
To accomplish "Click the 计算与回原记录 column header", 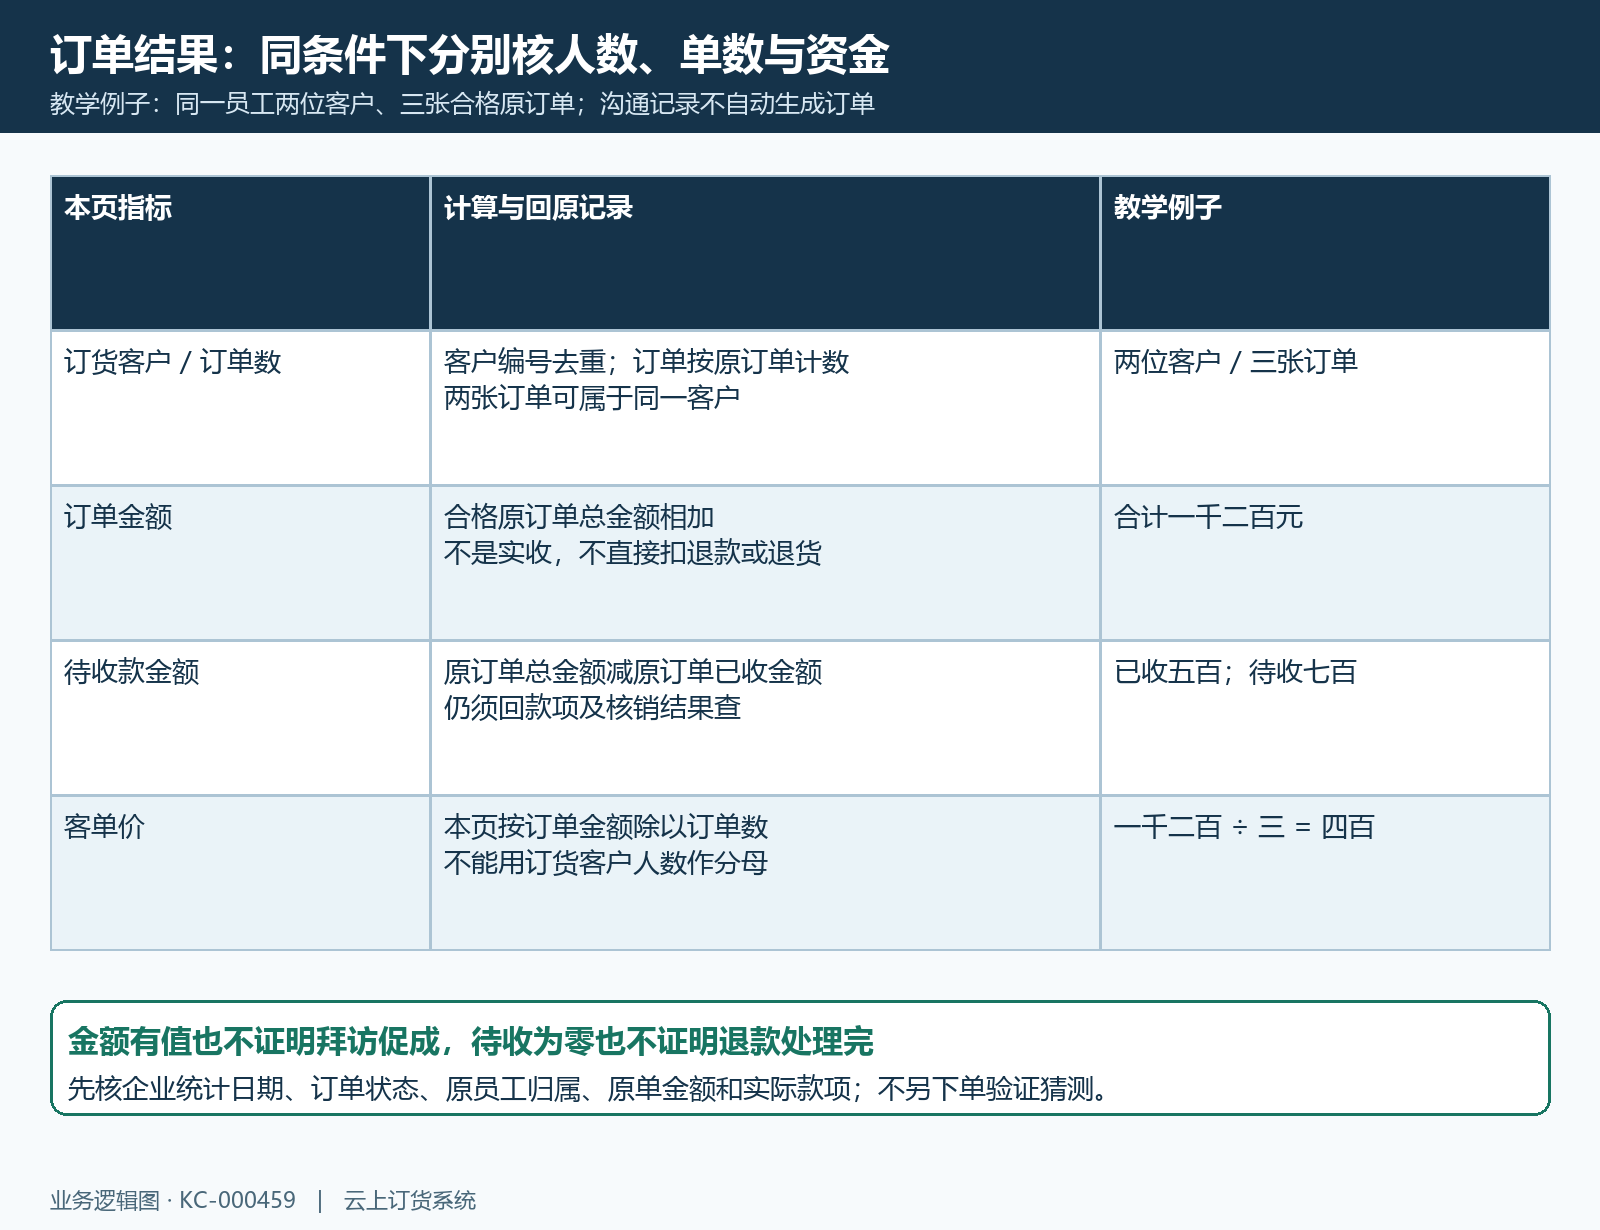I will pyautogui.click(x=765, y=253).
